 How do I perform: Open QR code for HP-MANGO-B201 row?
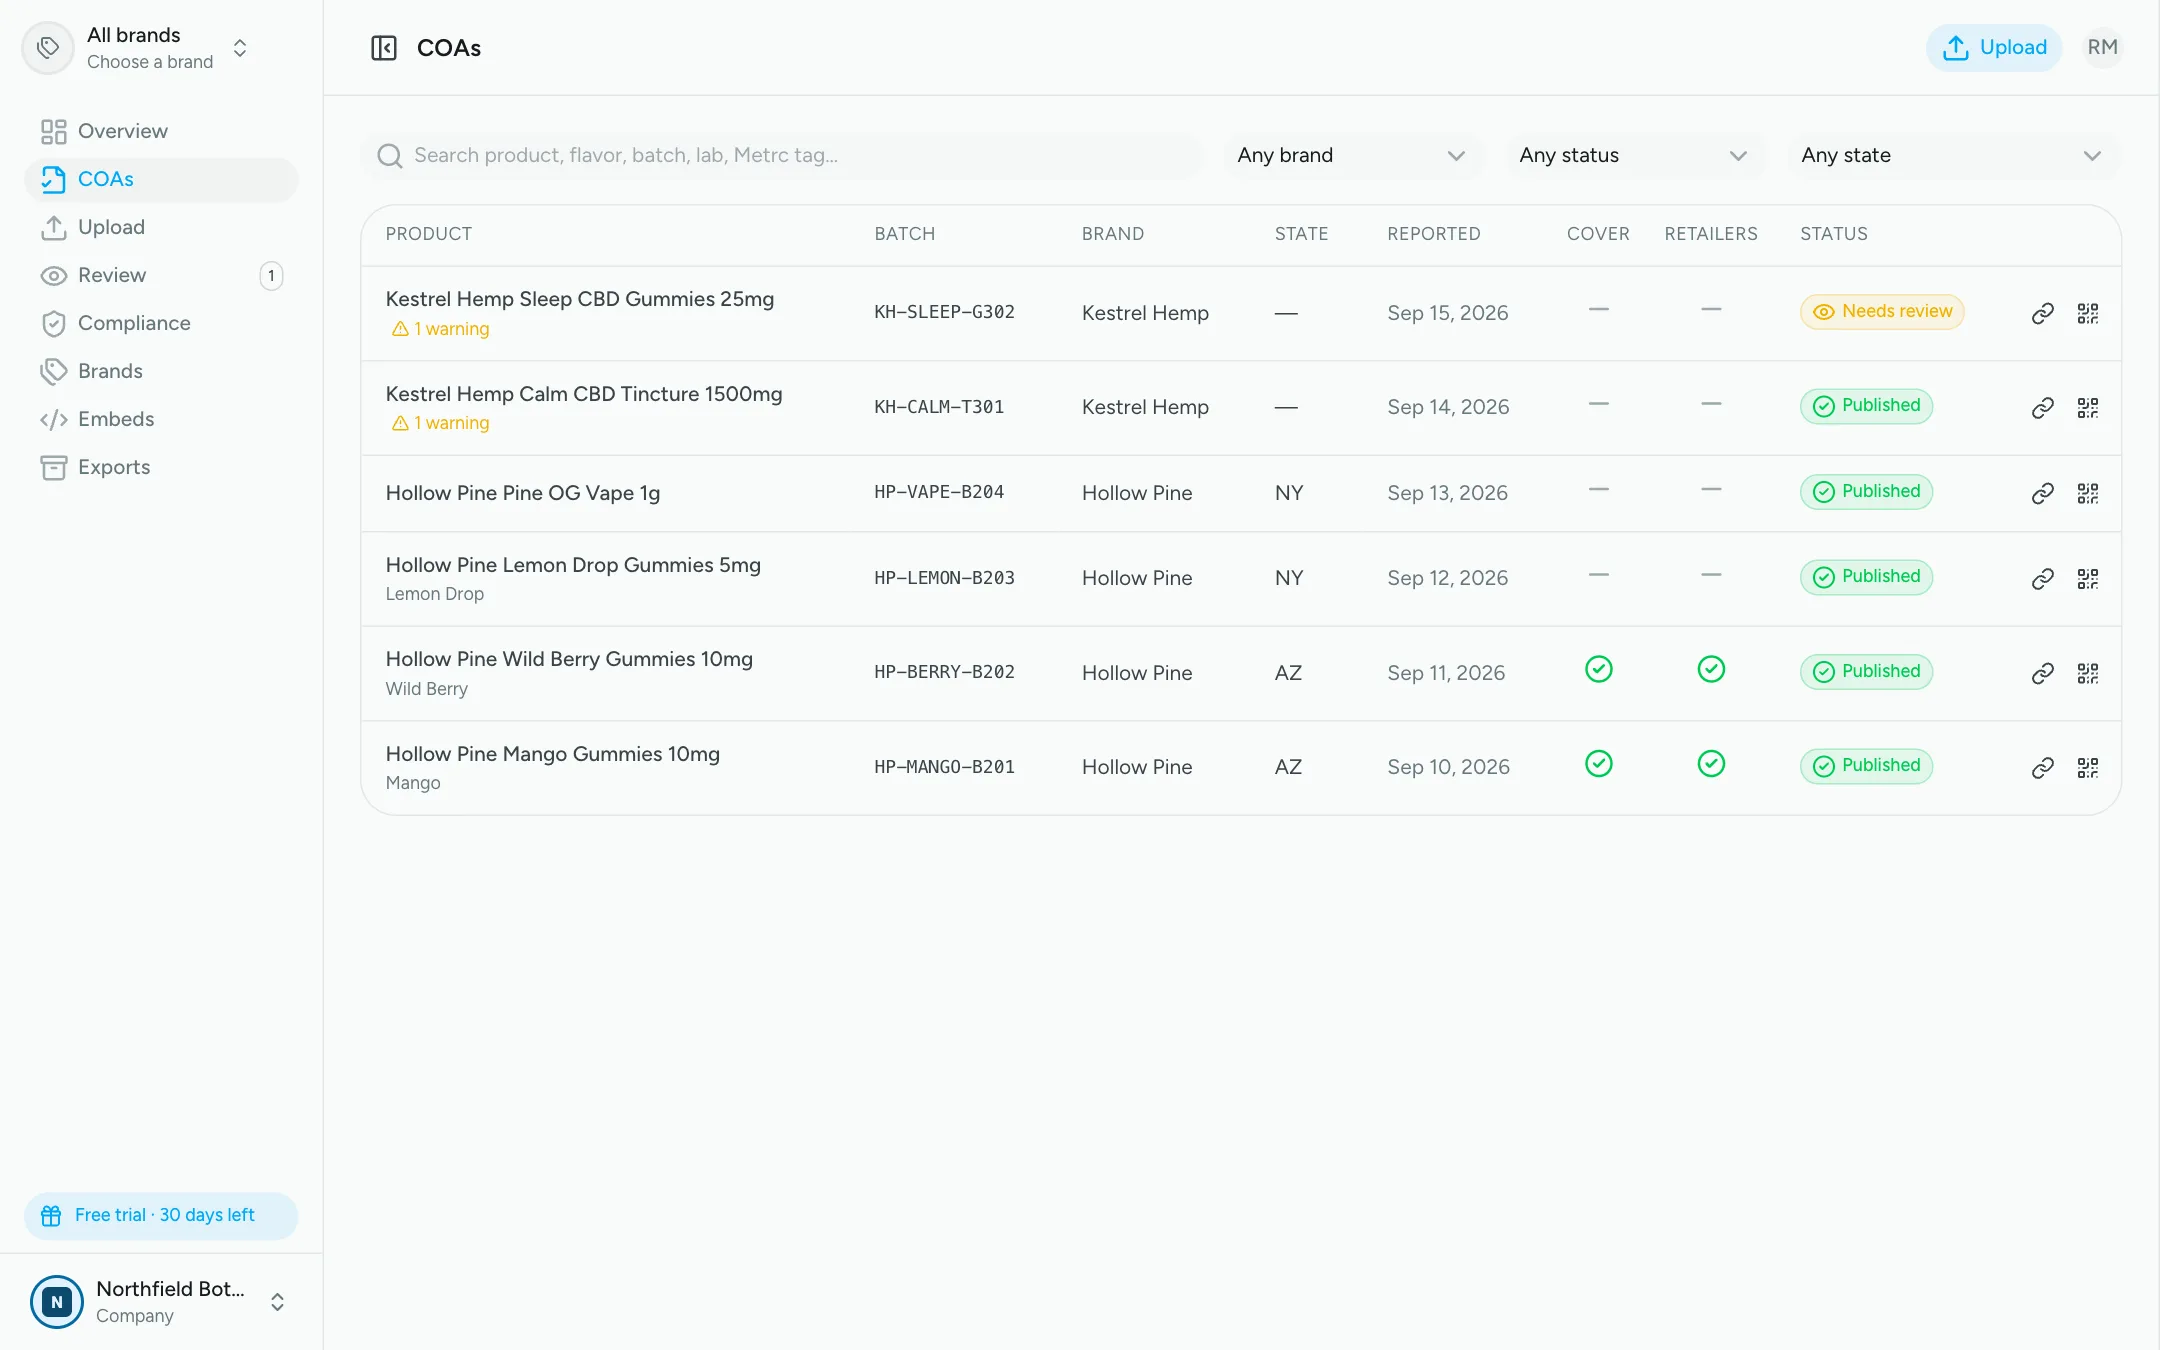point(2088,768)
